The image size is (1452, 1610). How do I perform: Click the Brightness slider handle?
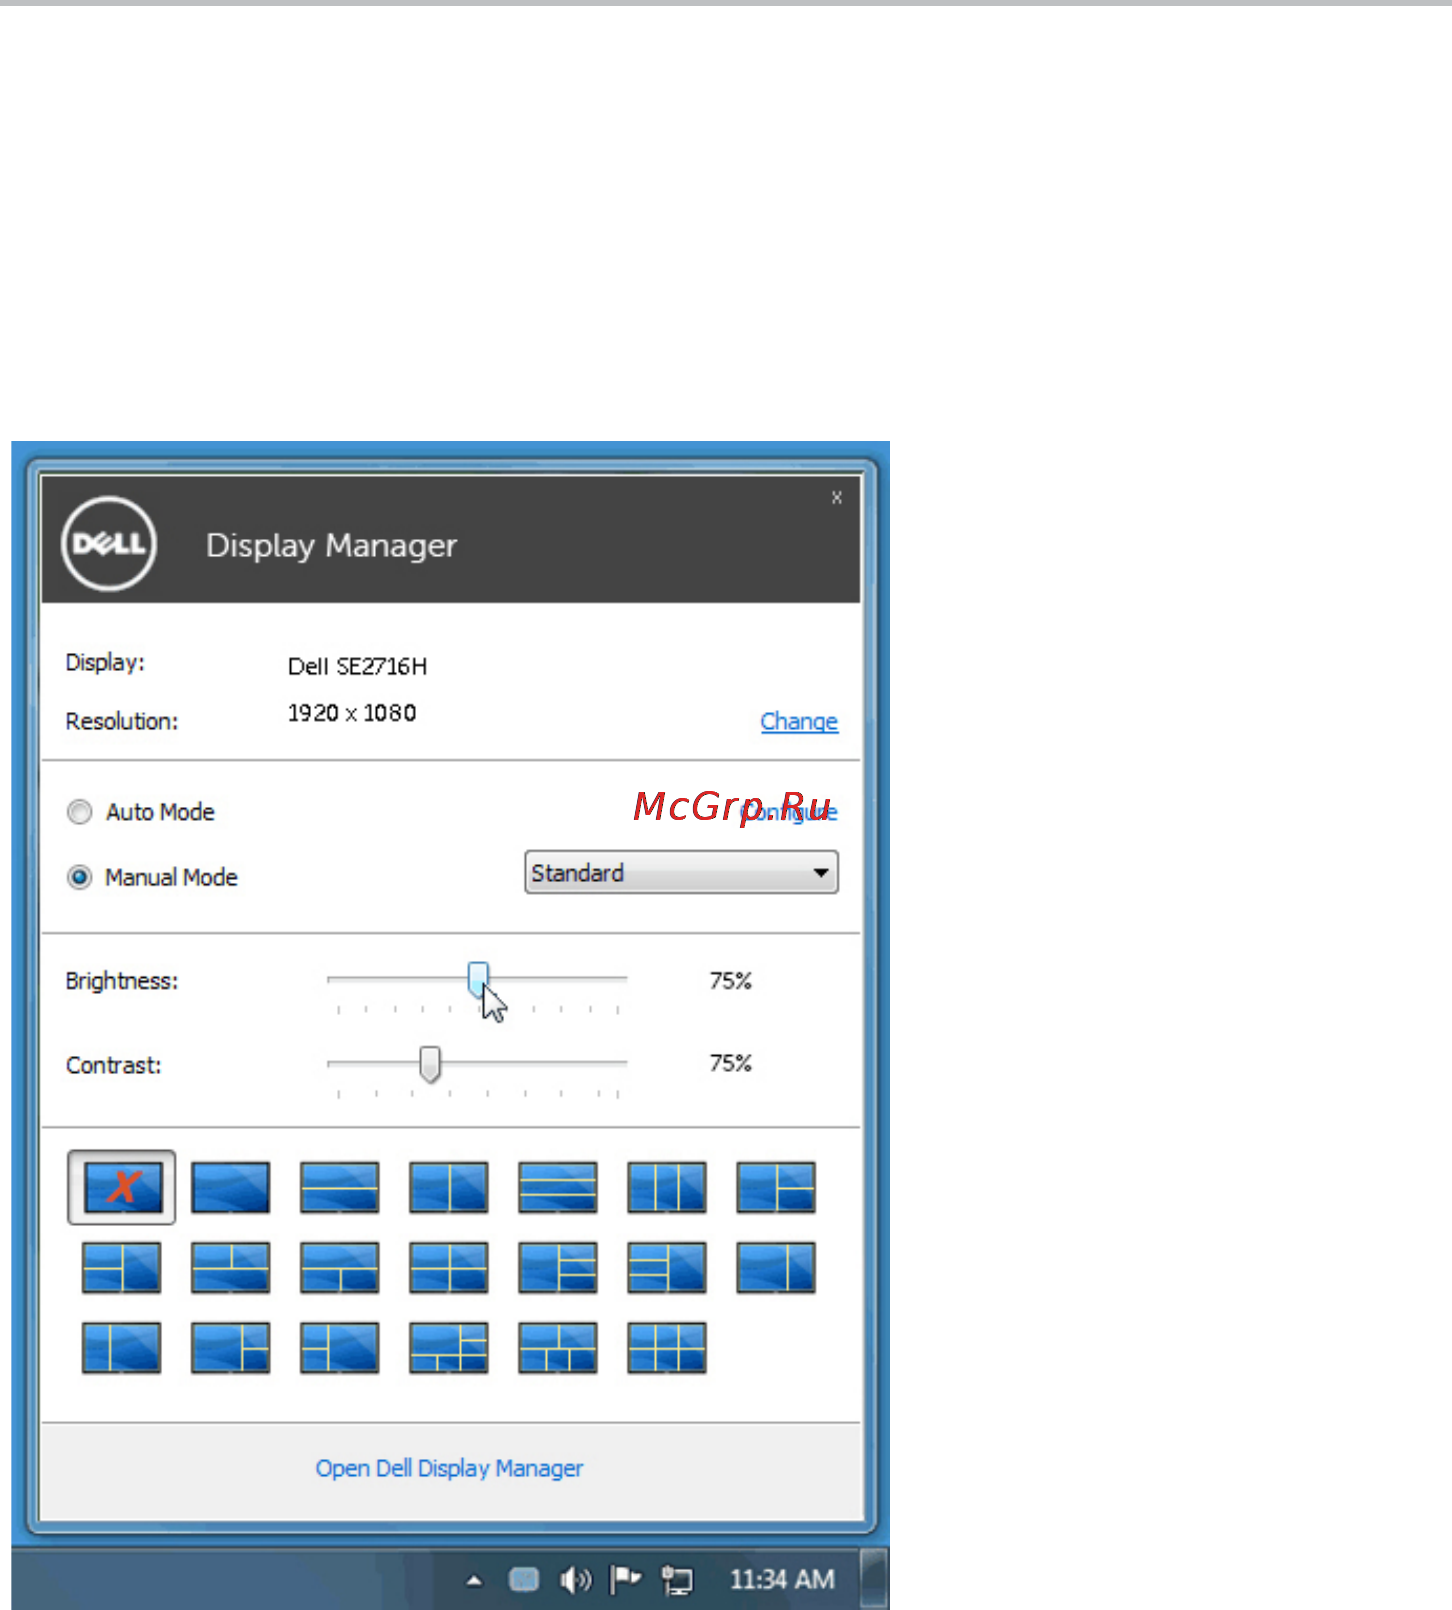tap(479, 980)
